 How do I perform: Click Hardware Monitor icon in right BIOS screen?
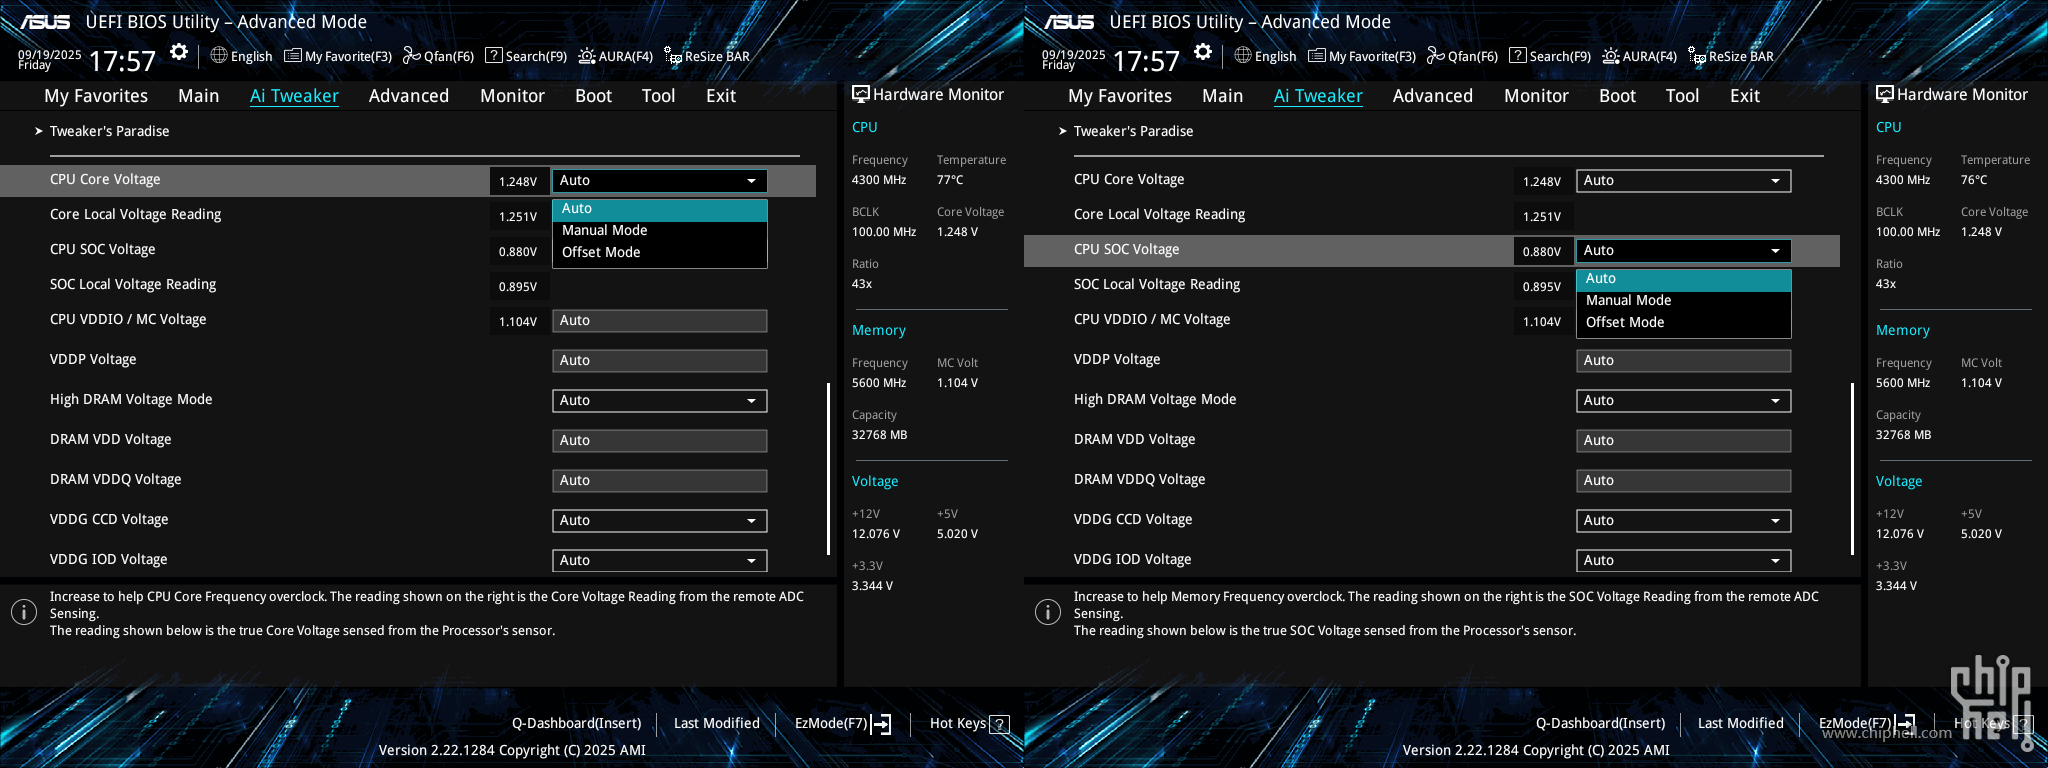click(x=1885, y=94)
